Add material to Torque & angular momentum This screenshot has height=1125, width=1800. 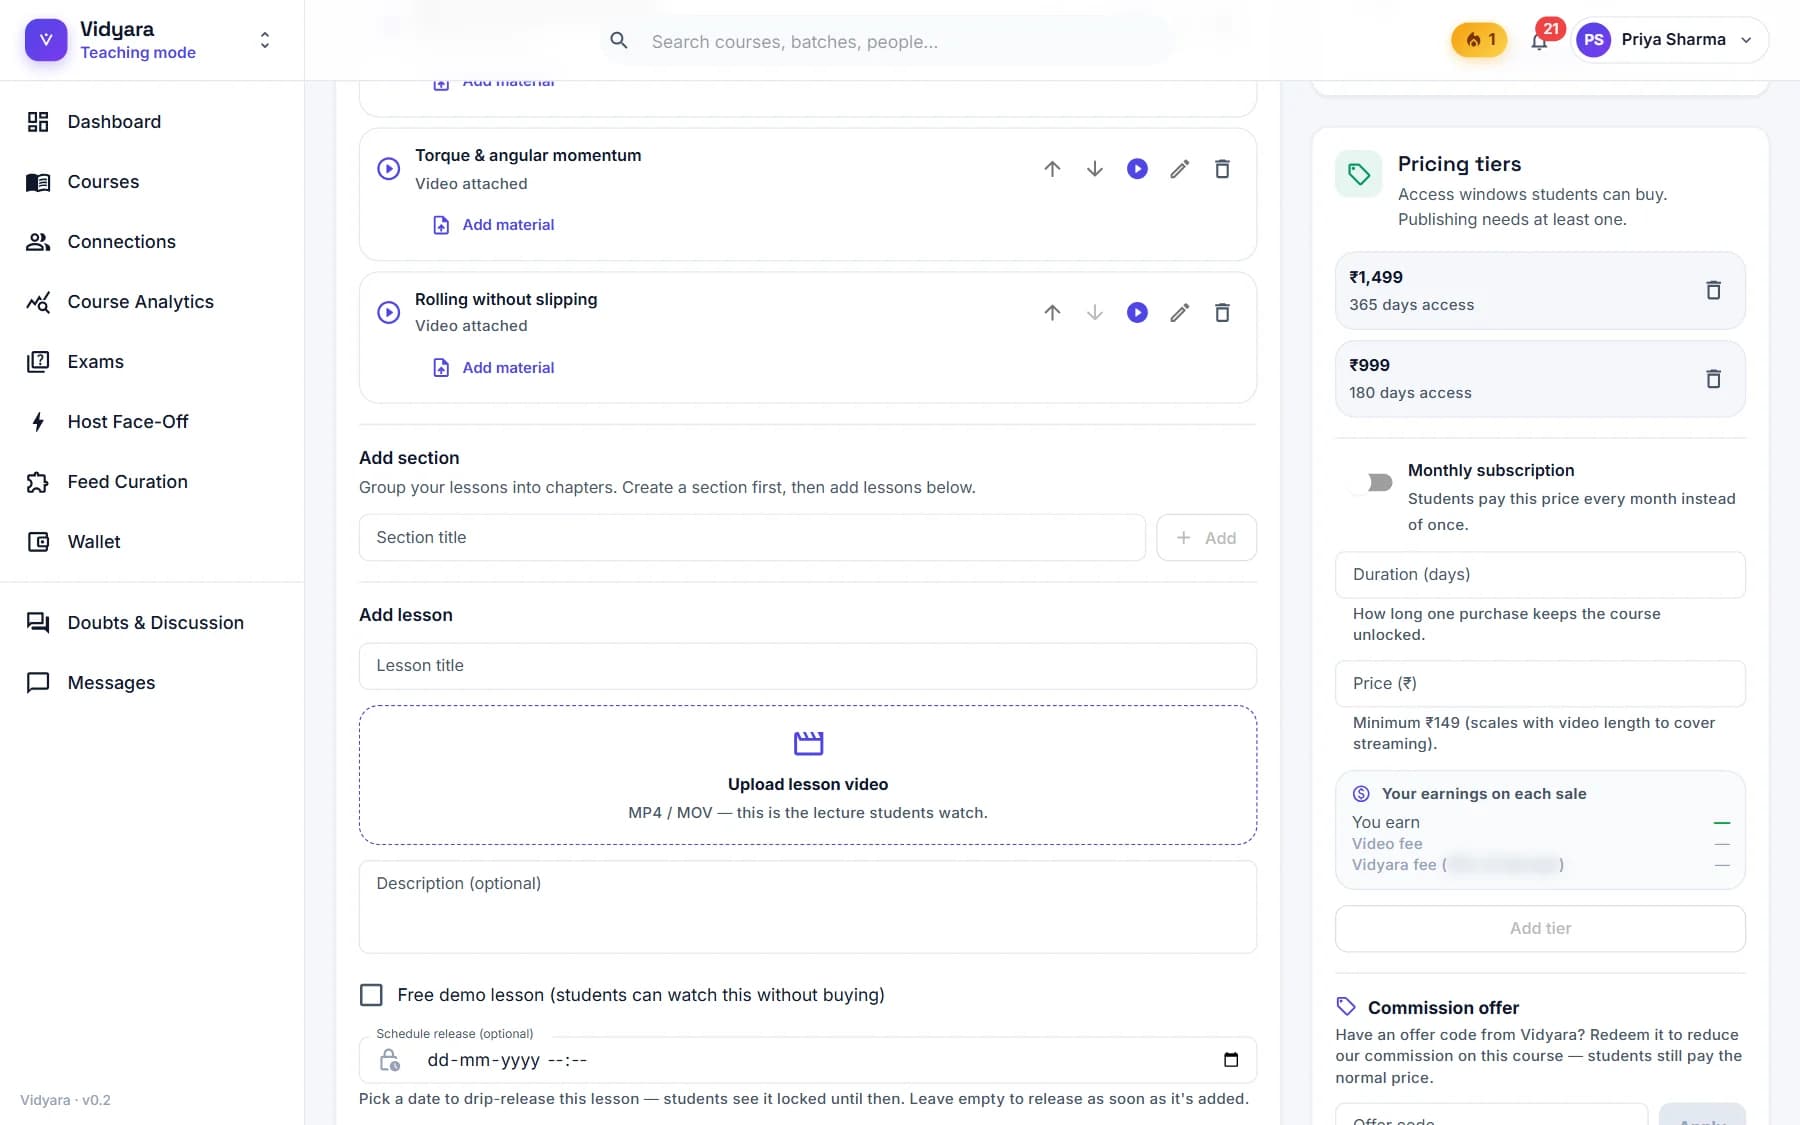(494, 225)
